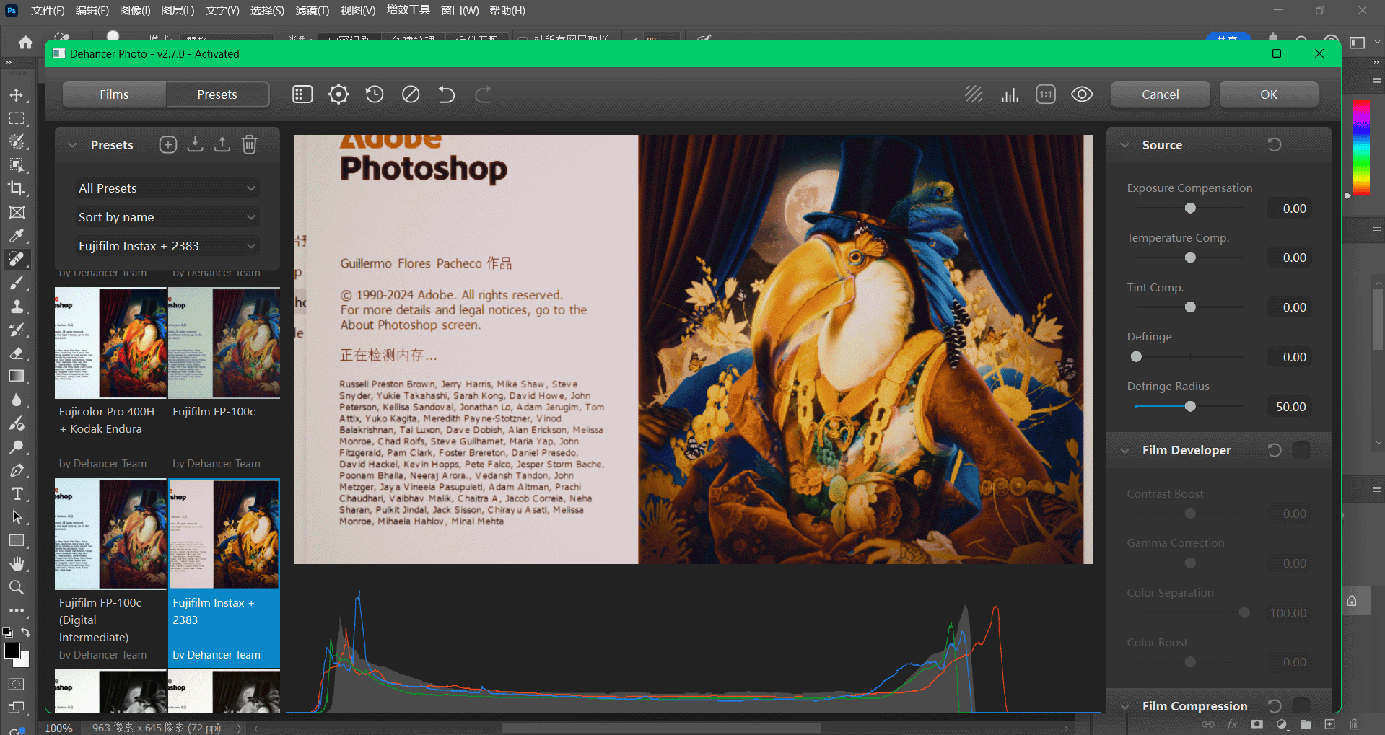Toggle the histogram bars icon
Screen dimensions: 1385x735
pos(1009,94)
